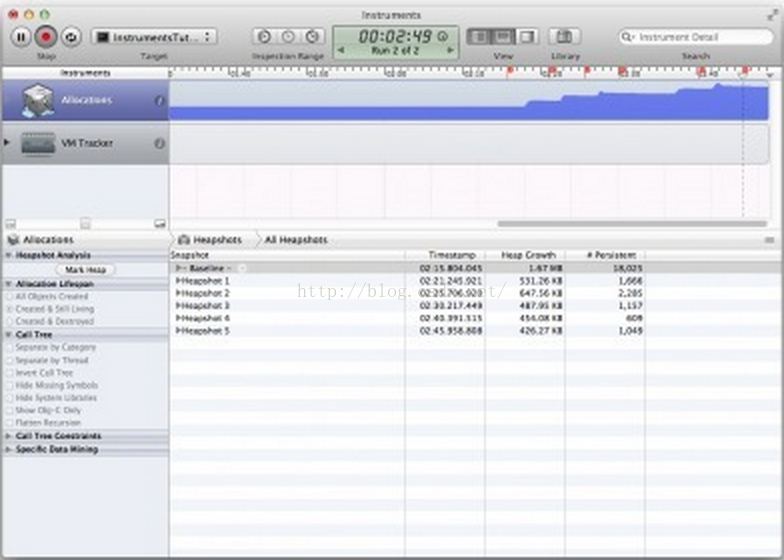This screenshot has width=784, height=560.
Task: Expand Call Tree Constraints section
Action: click(8, 436)
